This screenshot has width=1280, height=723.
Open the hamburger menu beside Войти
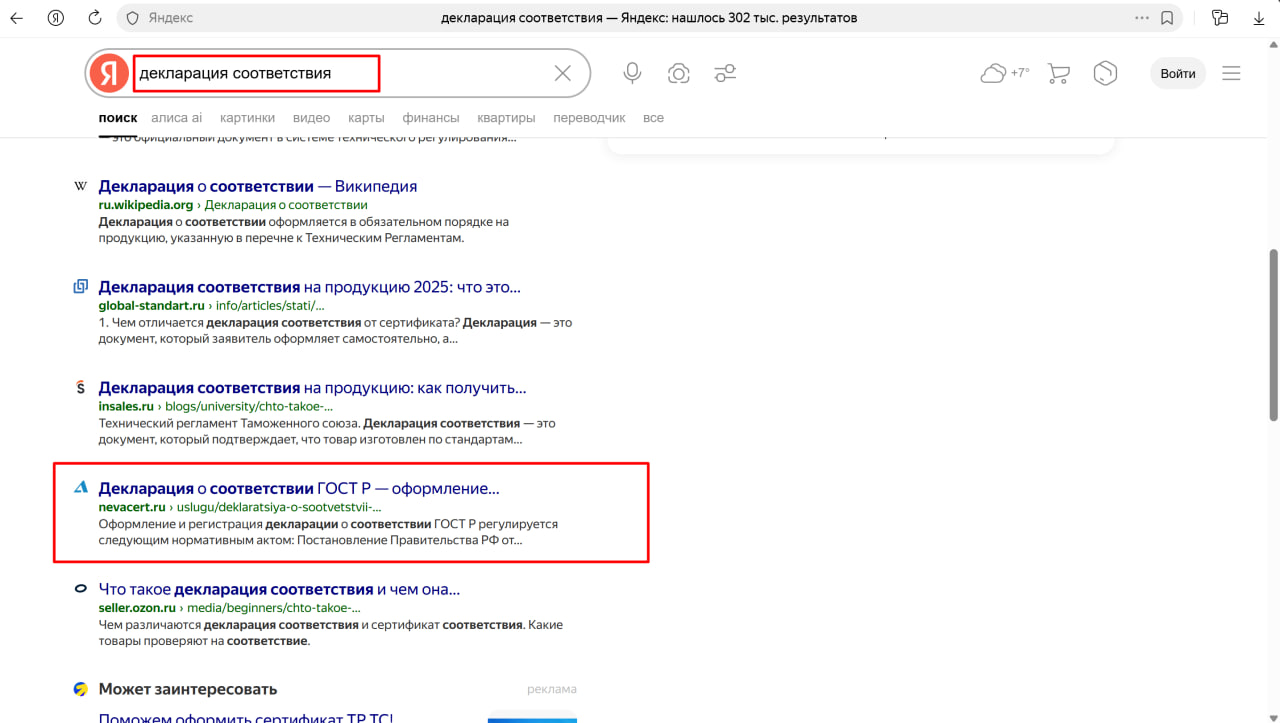1231,73
